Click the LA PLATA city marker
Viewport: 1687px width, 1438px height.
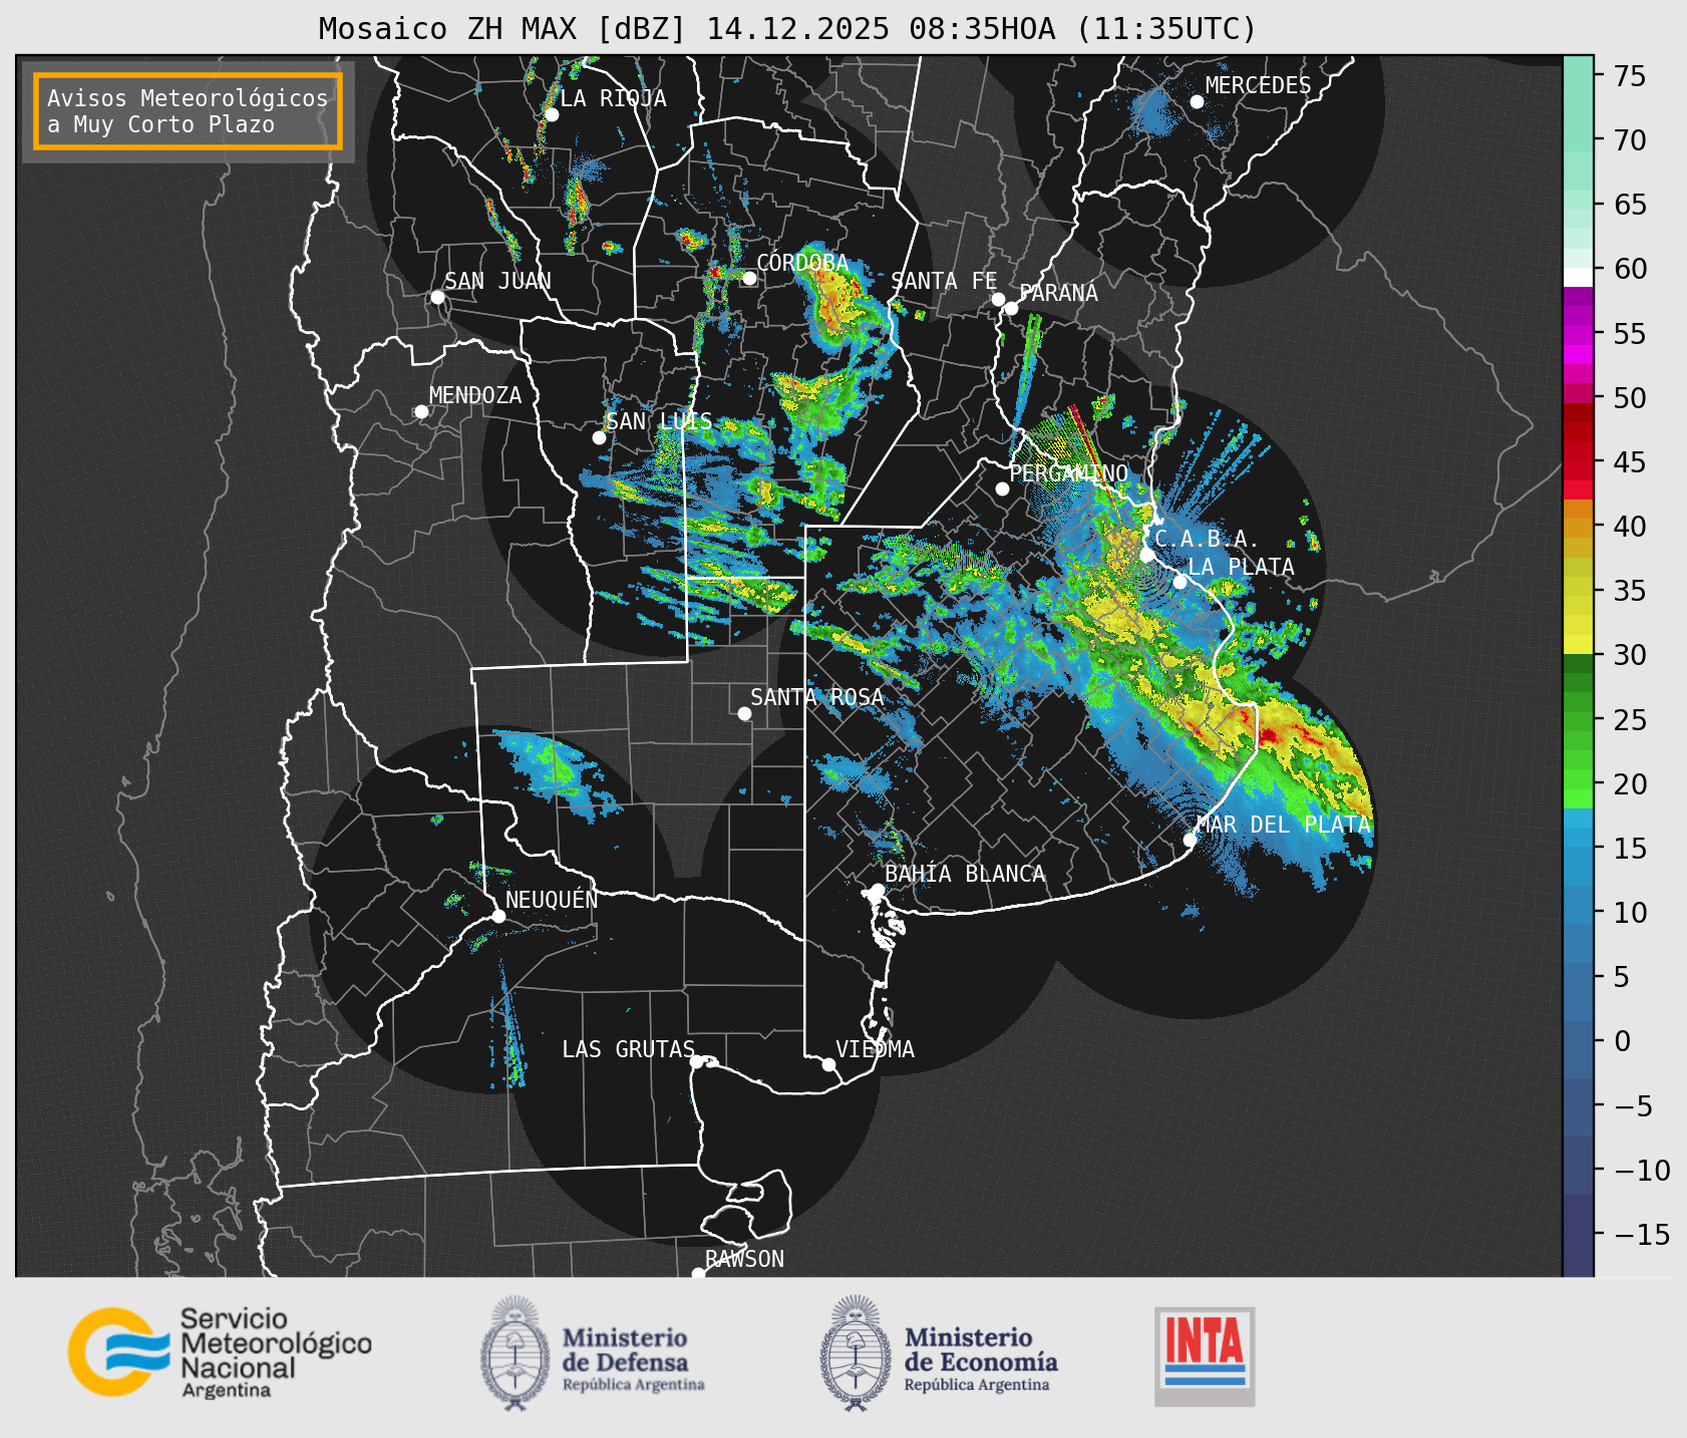1180,582
